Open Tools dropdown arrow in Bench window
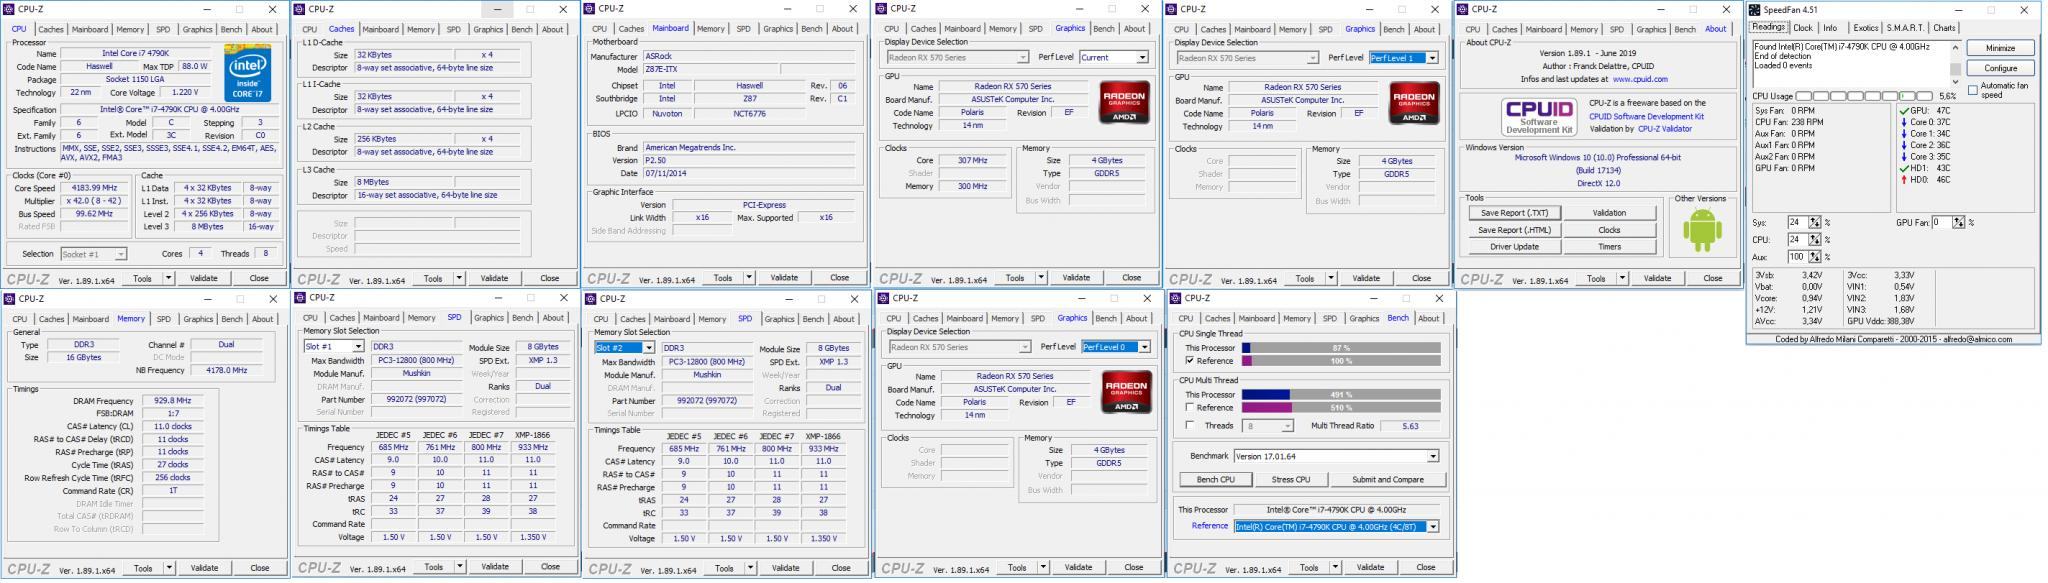 (x=1336, y=567)
